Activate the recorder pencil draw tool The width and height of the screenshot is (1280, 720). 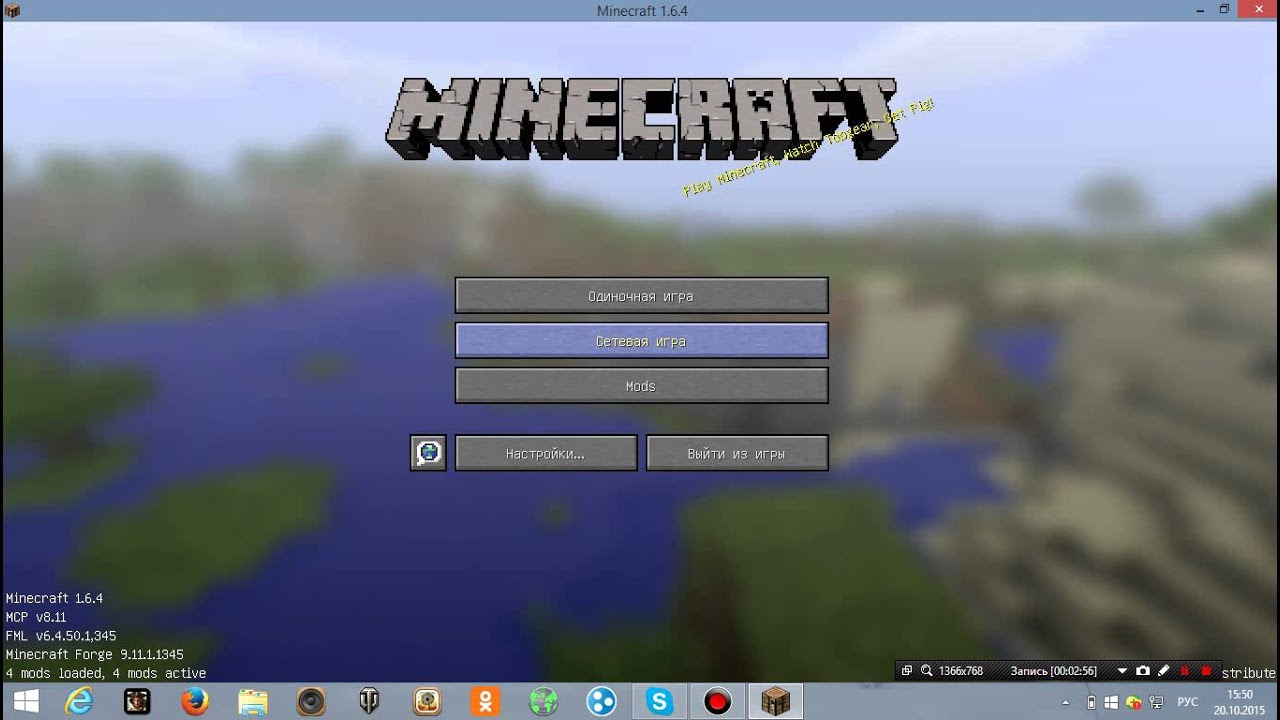click(1163, 671)
